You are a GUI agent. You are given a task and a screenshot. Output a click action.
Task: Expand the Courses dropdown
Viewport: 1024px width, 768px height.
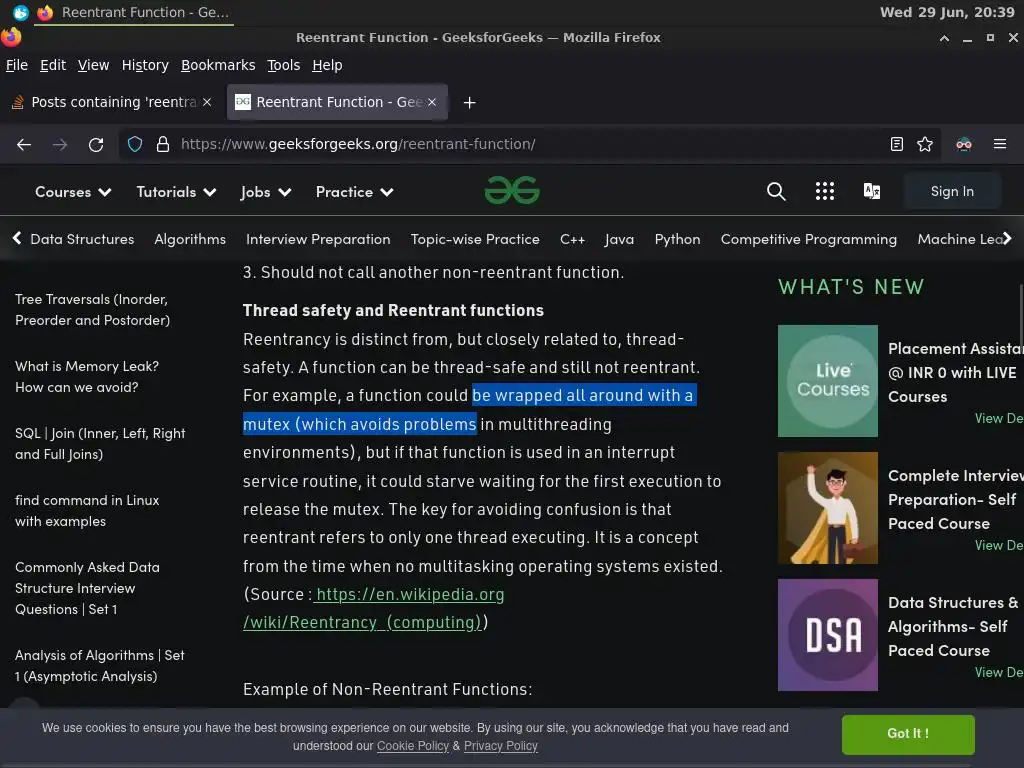coord(73,192)
